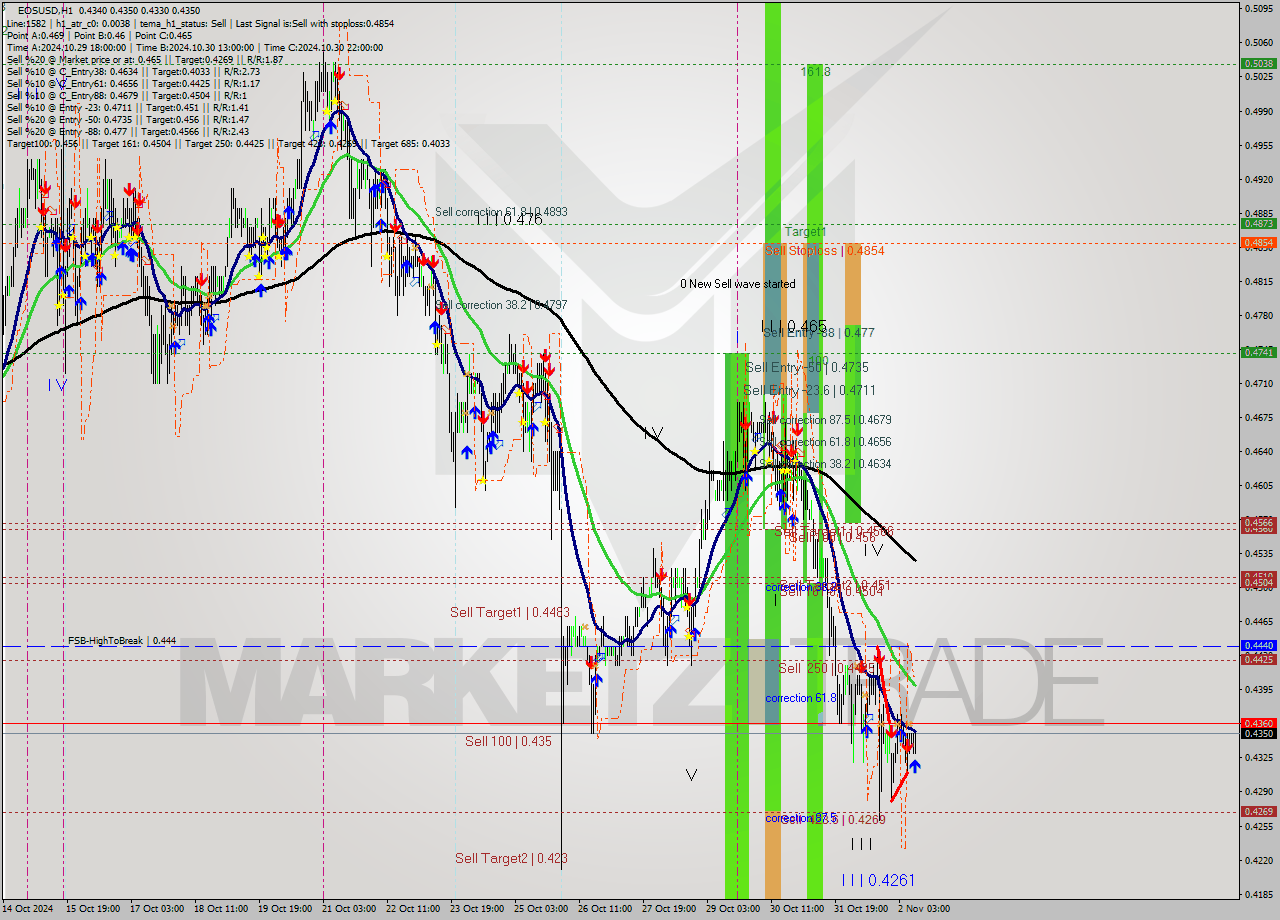Select the 'Sell Entry -50 | 0.4735' label
Viewport: 1280px width, 920px height.
807,368
